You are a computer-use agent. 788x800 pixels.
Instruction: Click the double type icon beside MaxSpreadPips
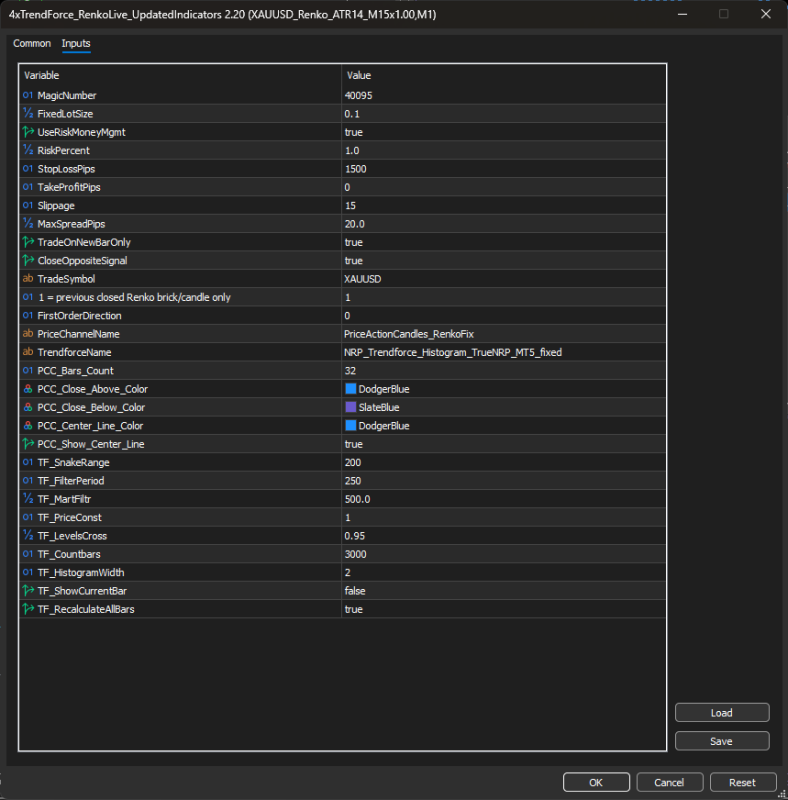coord(28,224)
